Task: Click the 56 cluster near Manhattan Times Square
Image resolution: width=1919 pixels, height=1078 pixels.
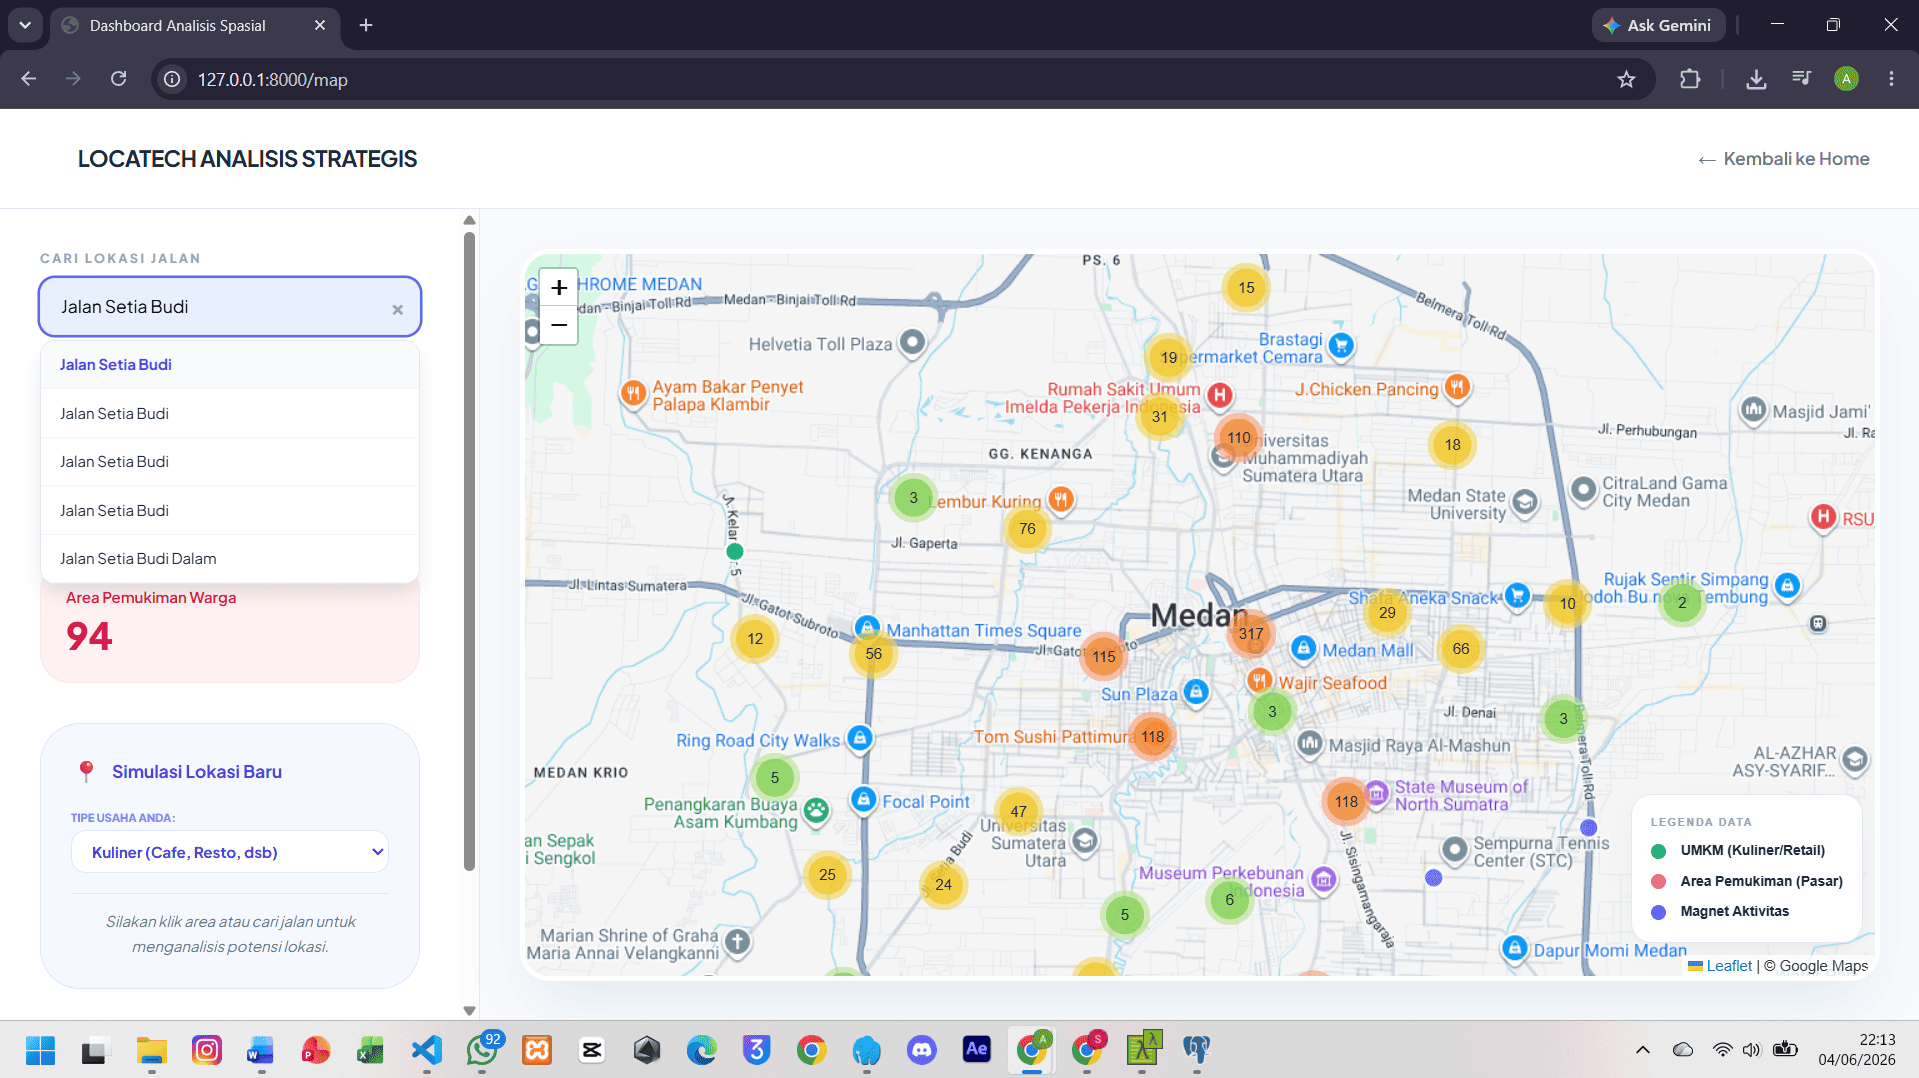Action: pyautogui.click(x=874, y=654)
